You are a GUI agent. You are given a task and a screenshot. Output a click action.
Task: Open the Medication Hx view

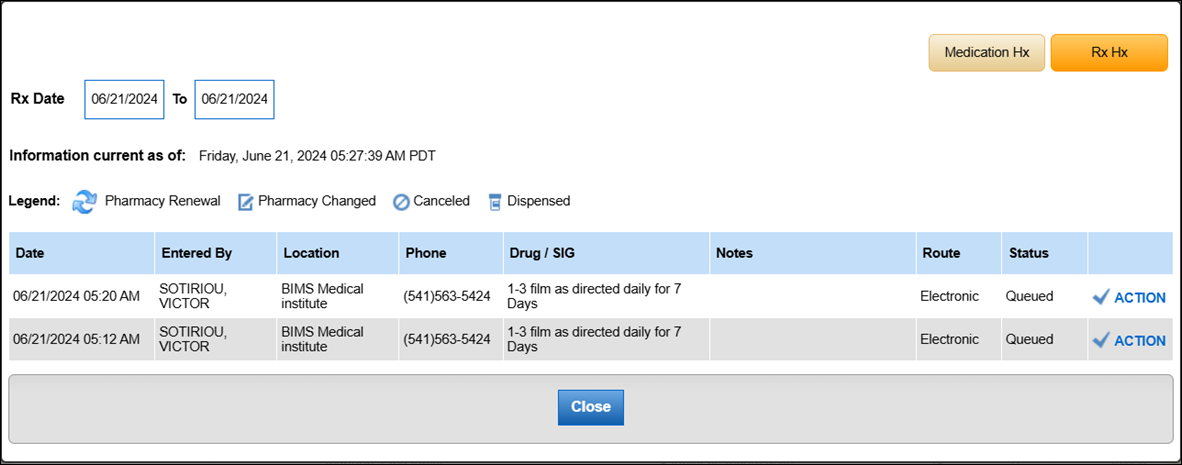pyautogui.click(x=986, y=53)
